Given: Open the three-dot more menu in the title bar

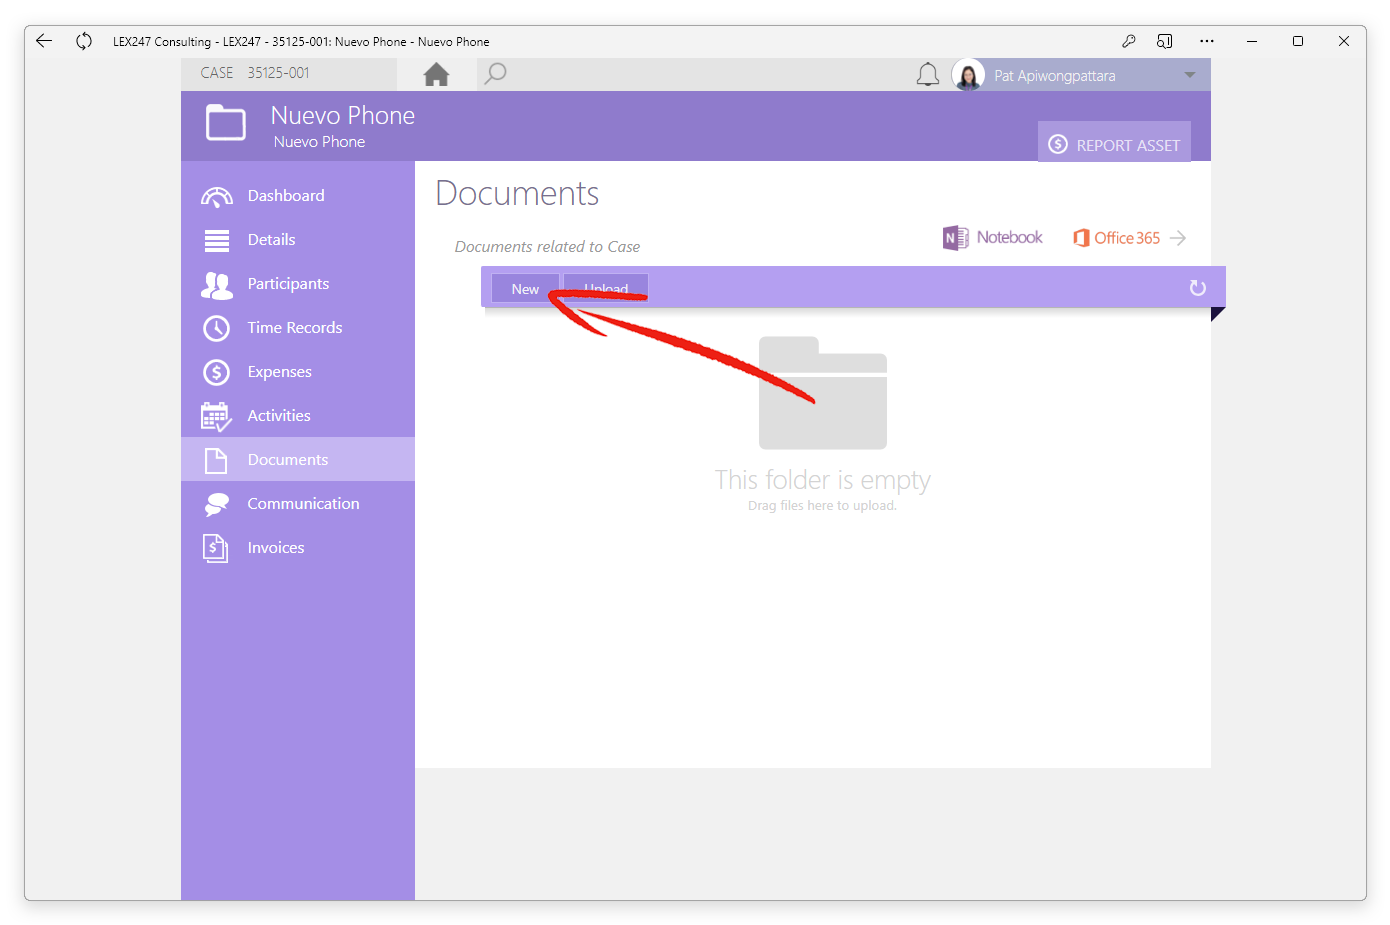Looking at the screenshot, I should pyautogui.click(x=1207, y=41).
